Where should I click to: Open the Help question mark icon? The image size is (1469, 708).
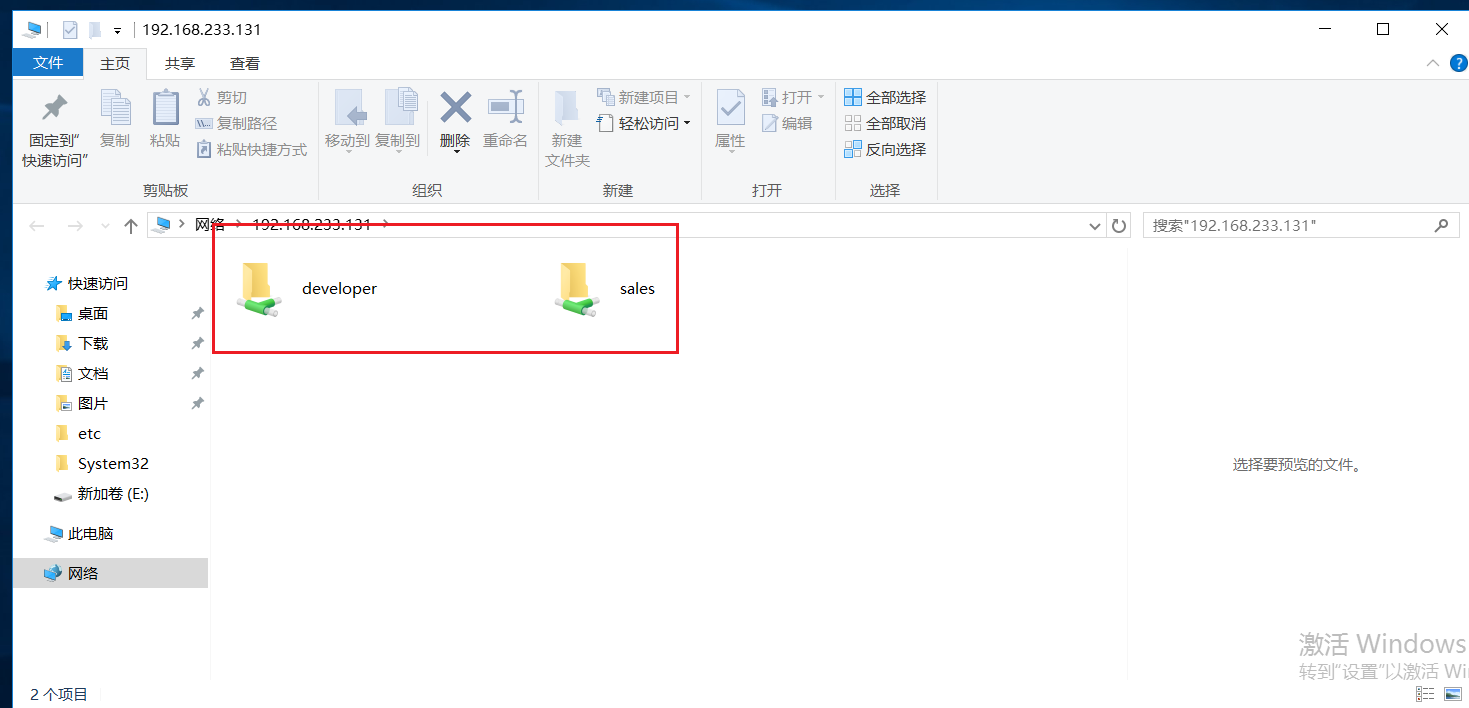(1459, 63)
